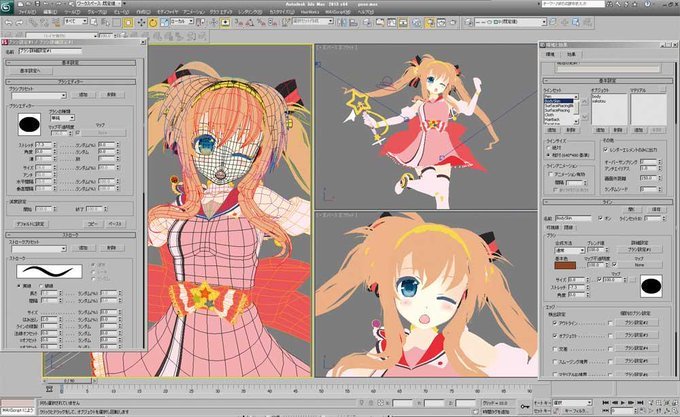The width and height of the screenshot is (680, 417).
Task: Open the Schematic View icon
Action: click(404, 23)
